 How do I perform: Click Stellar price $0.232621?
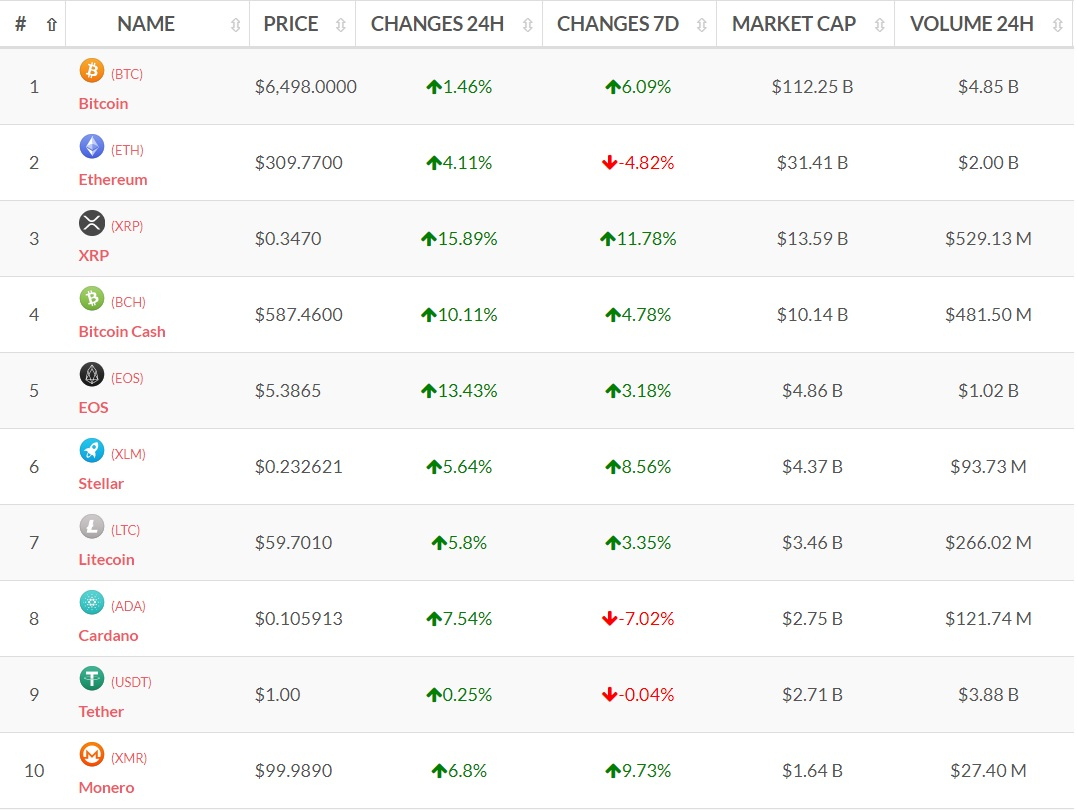point(299,467)
